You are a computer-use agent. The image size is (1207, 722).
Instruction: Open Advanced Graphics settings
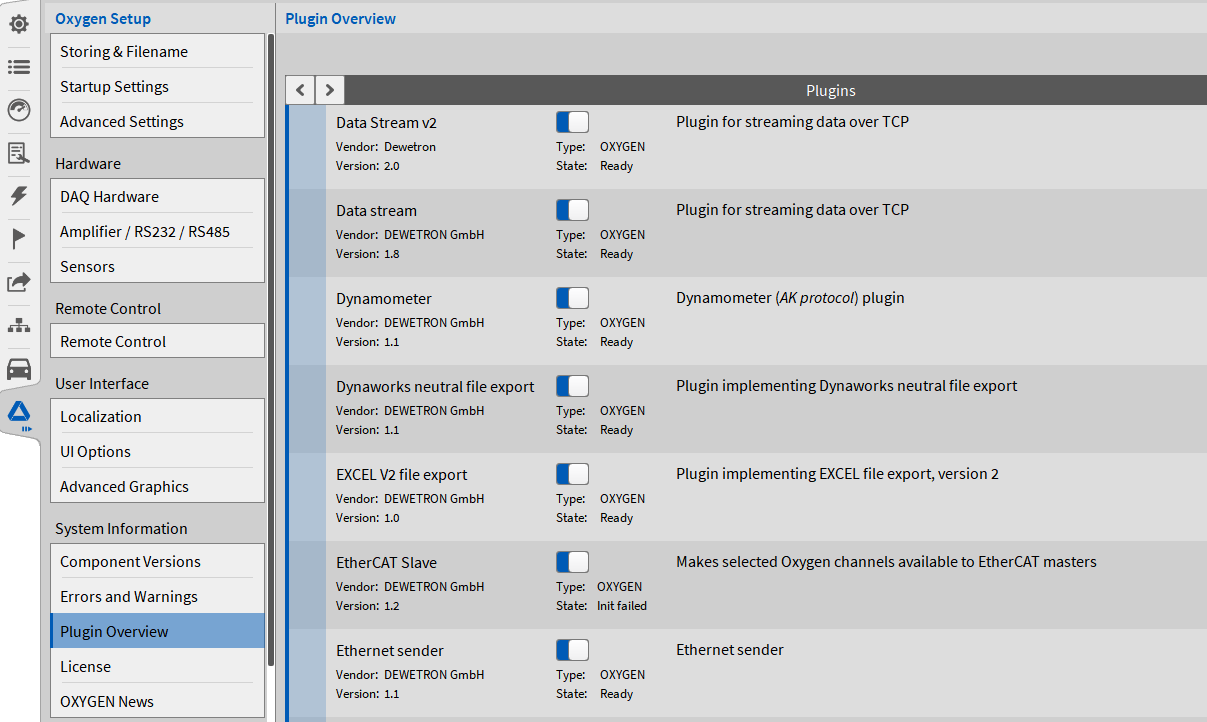pos(157,486)
